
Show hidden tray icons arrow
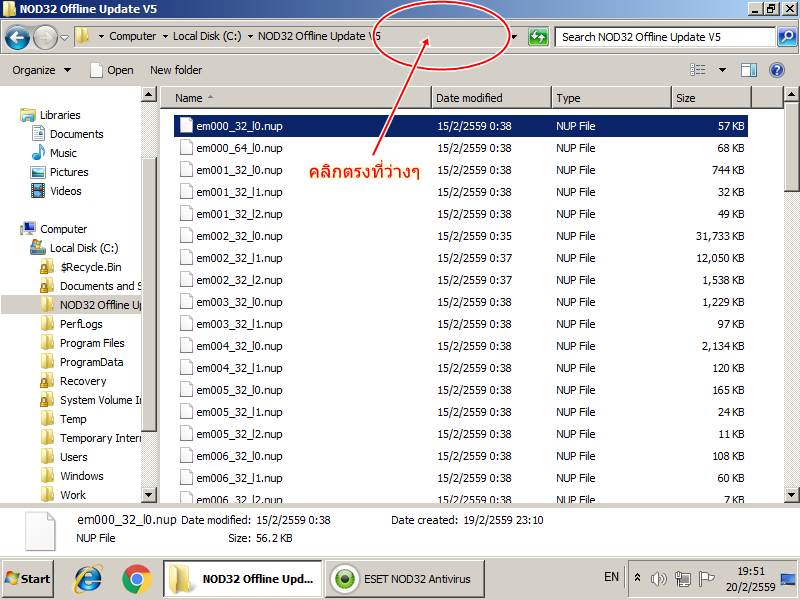[637, 578]
